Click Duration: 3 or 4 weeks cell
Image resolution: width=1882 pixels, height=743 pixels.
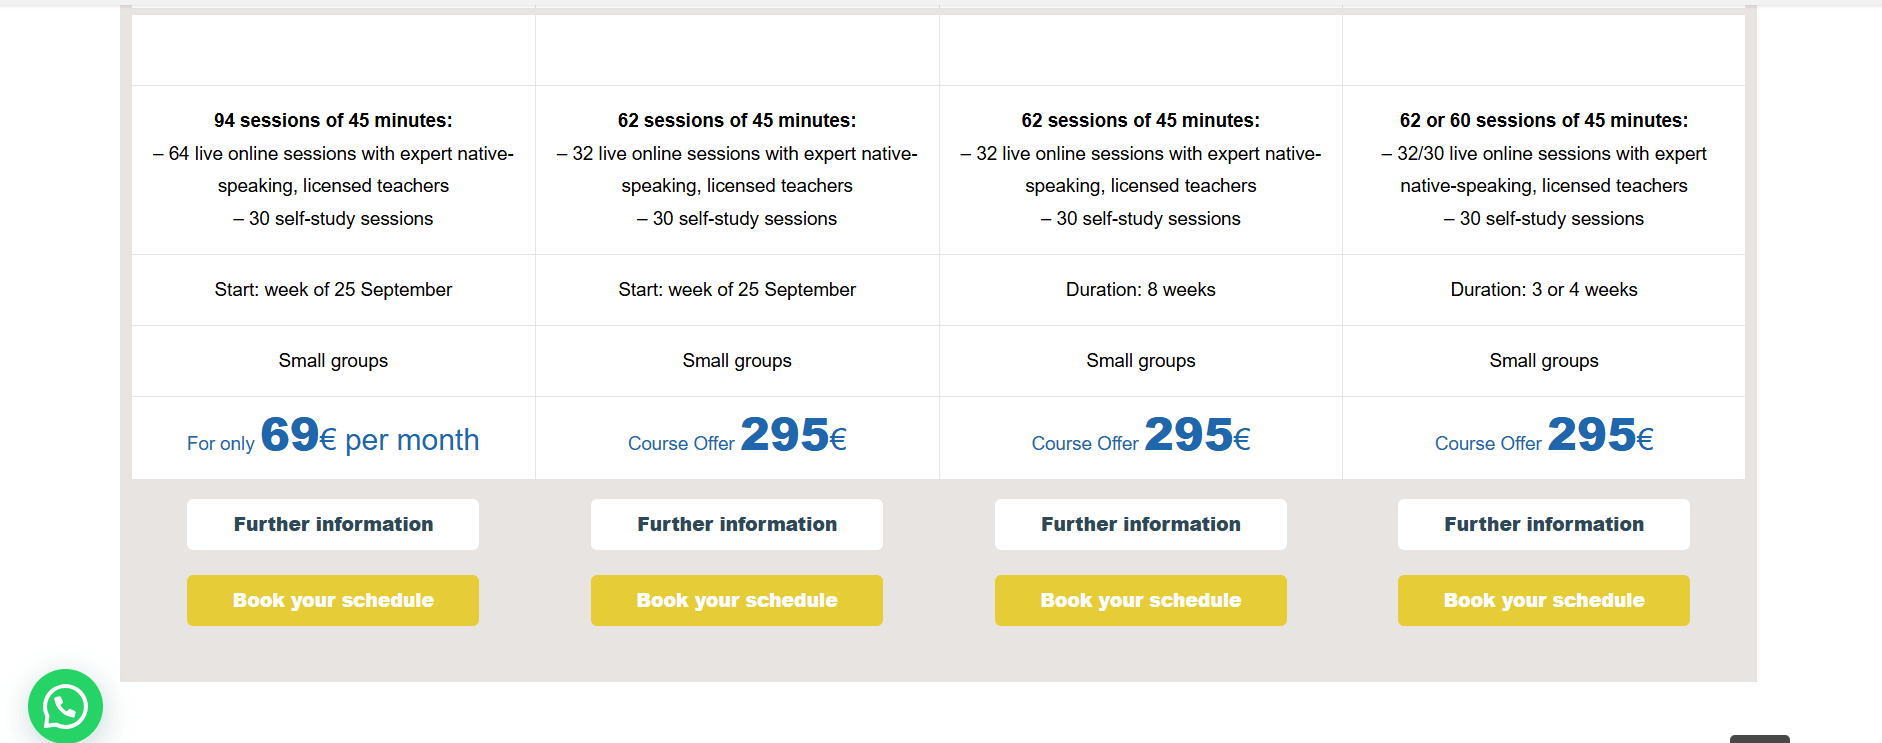[1544, 290]
